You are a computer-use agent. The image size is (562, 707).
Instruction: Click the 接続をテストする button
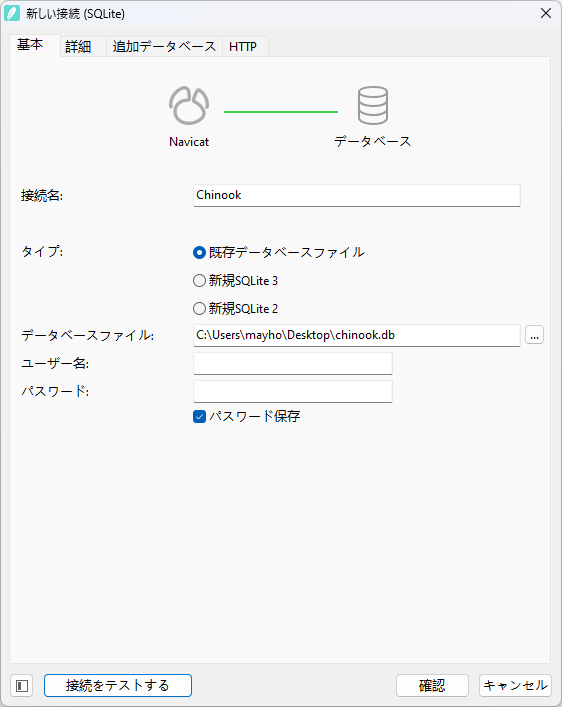[x=118, y=686]
